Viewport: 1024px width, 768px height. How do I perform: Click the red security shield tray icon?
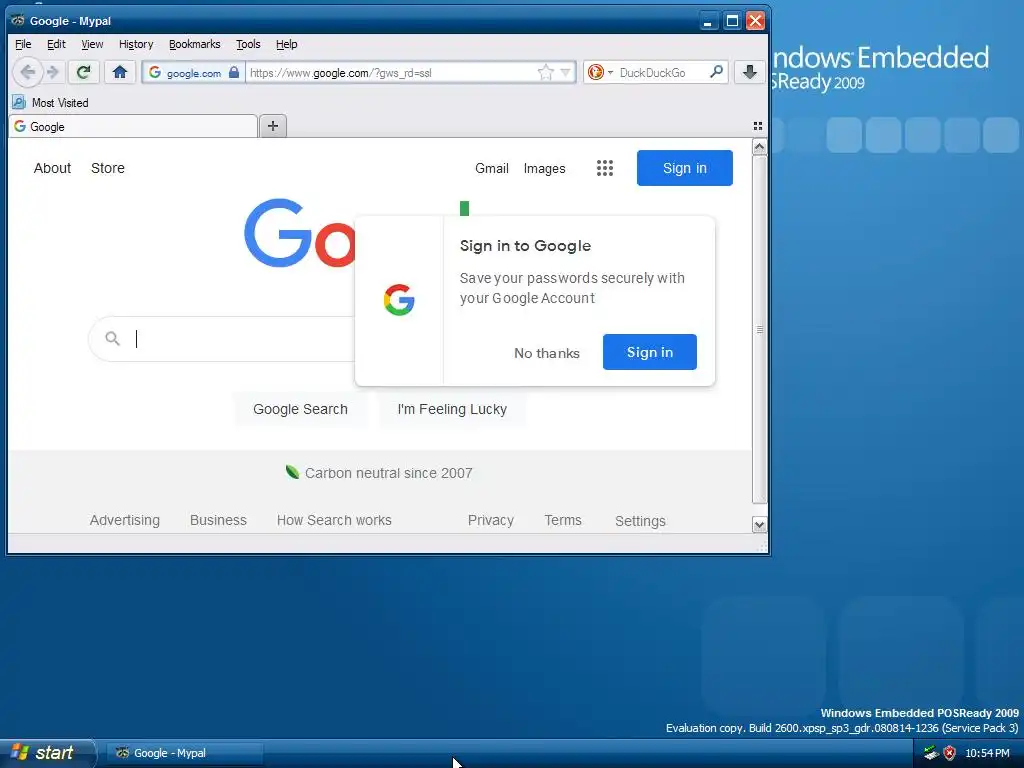[950, 753]
